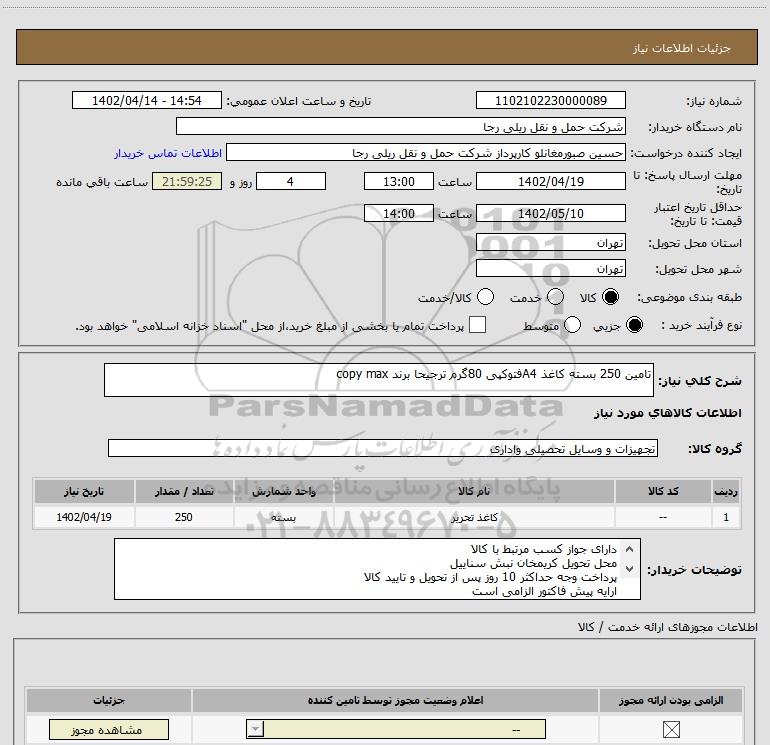The height and width of the screenshot is (745, 770).
Task: Click the جزئیات اطلاعات نیاز title bar
Action: click(386, 47)
